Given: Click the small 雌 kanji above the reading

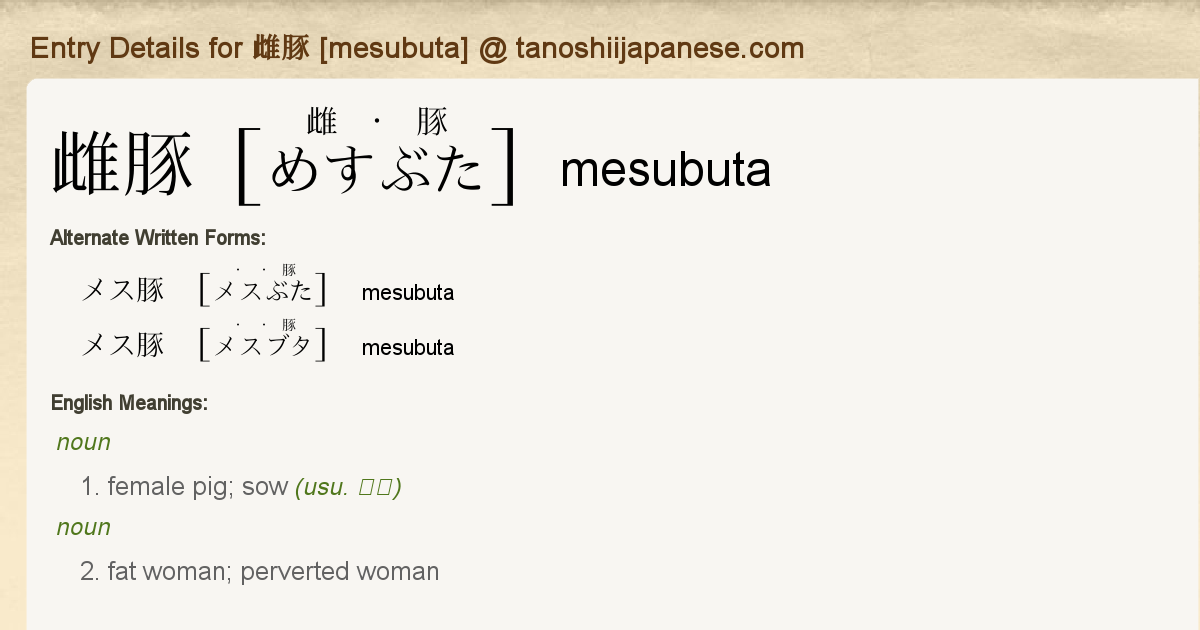Looking at the screenshot, I should point(322,122).
